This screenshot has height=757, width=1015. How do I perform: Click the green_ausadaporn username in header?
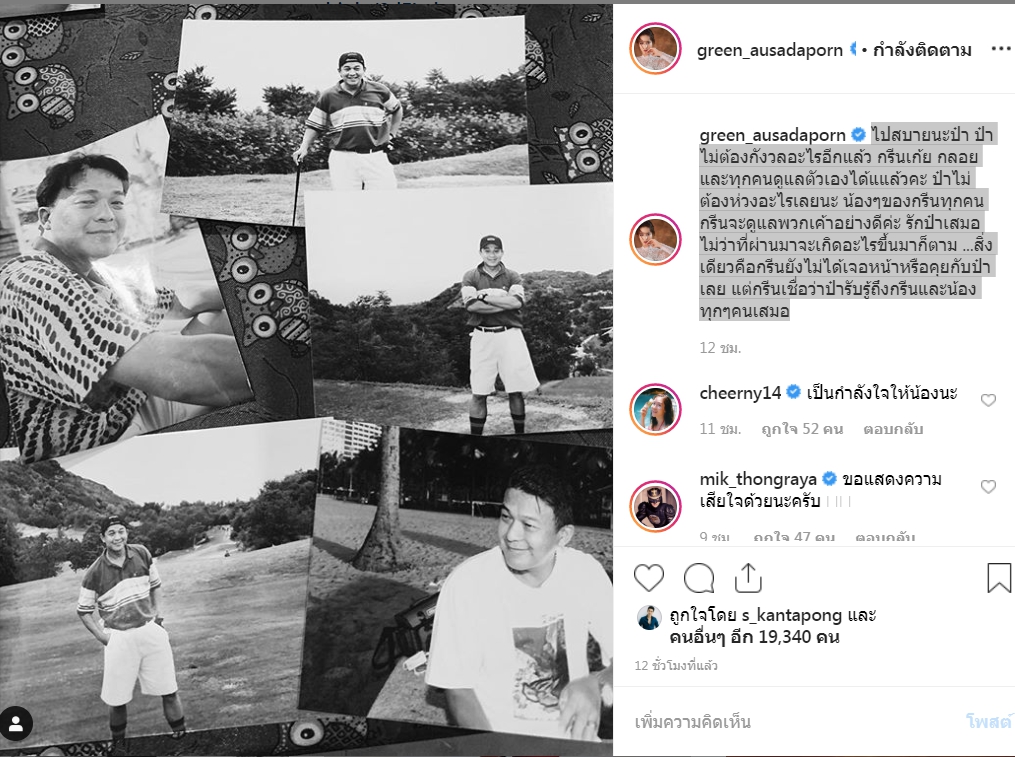coord(770,50)
